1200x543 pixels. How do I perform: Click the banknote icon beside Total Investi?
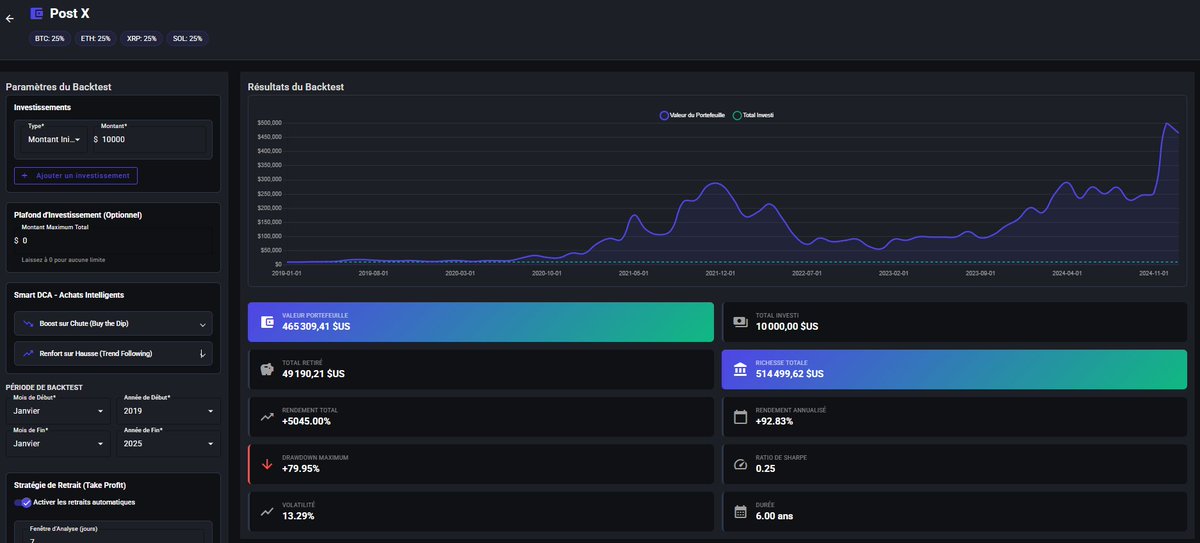[740, 322]
